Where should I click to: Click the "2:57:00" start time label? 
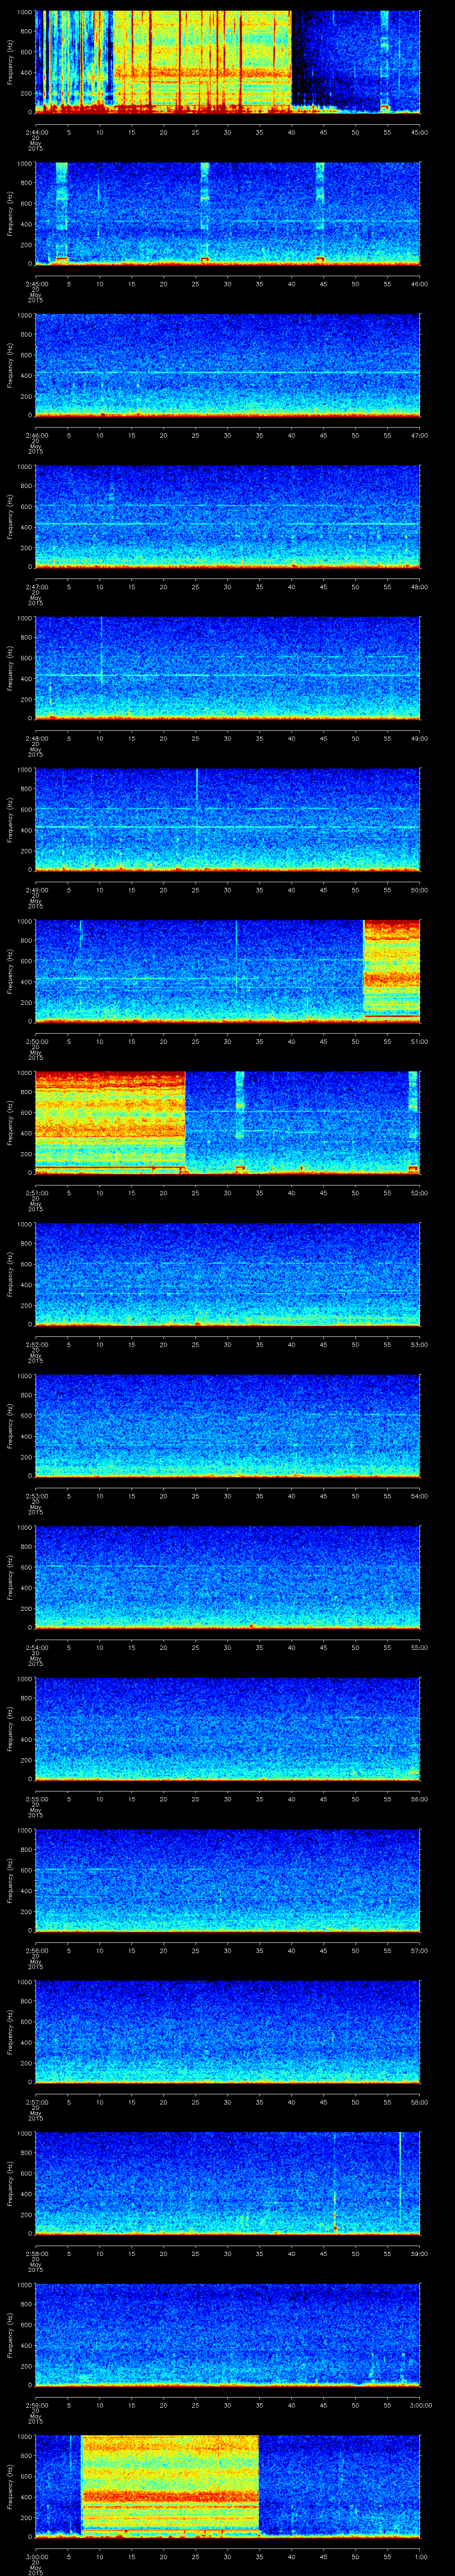coord(36,2102)
